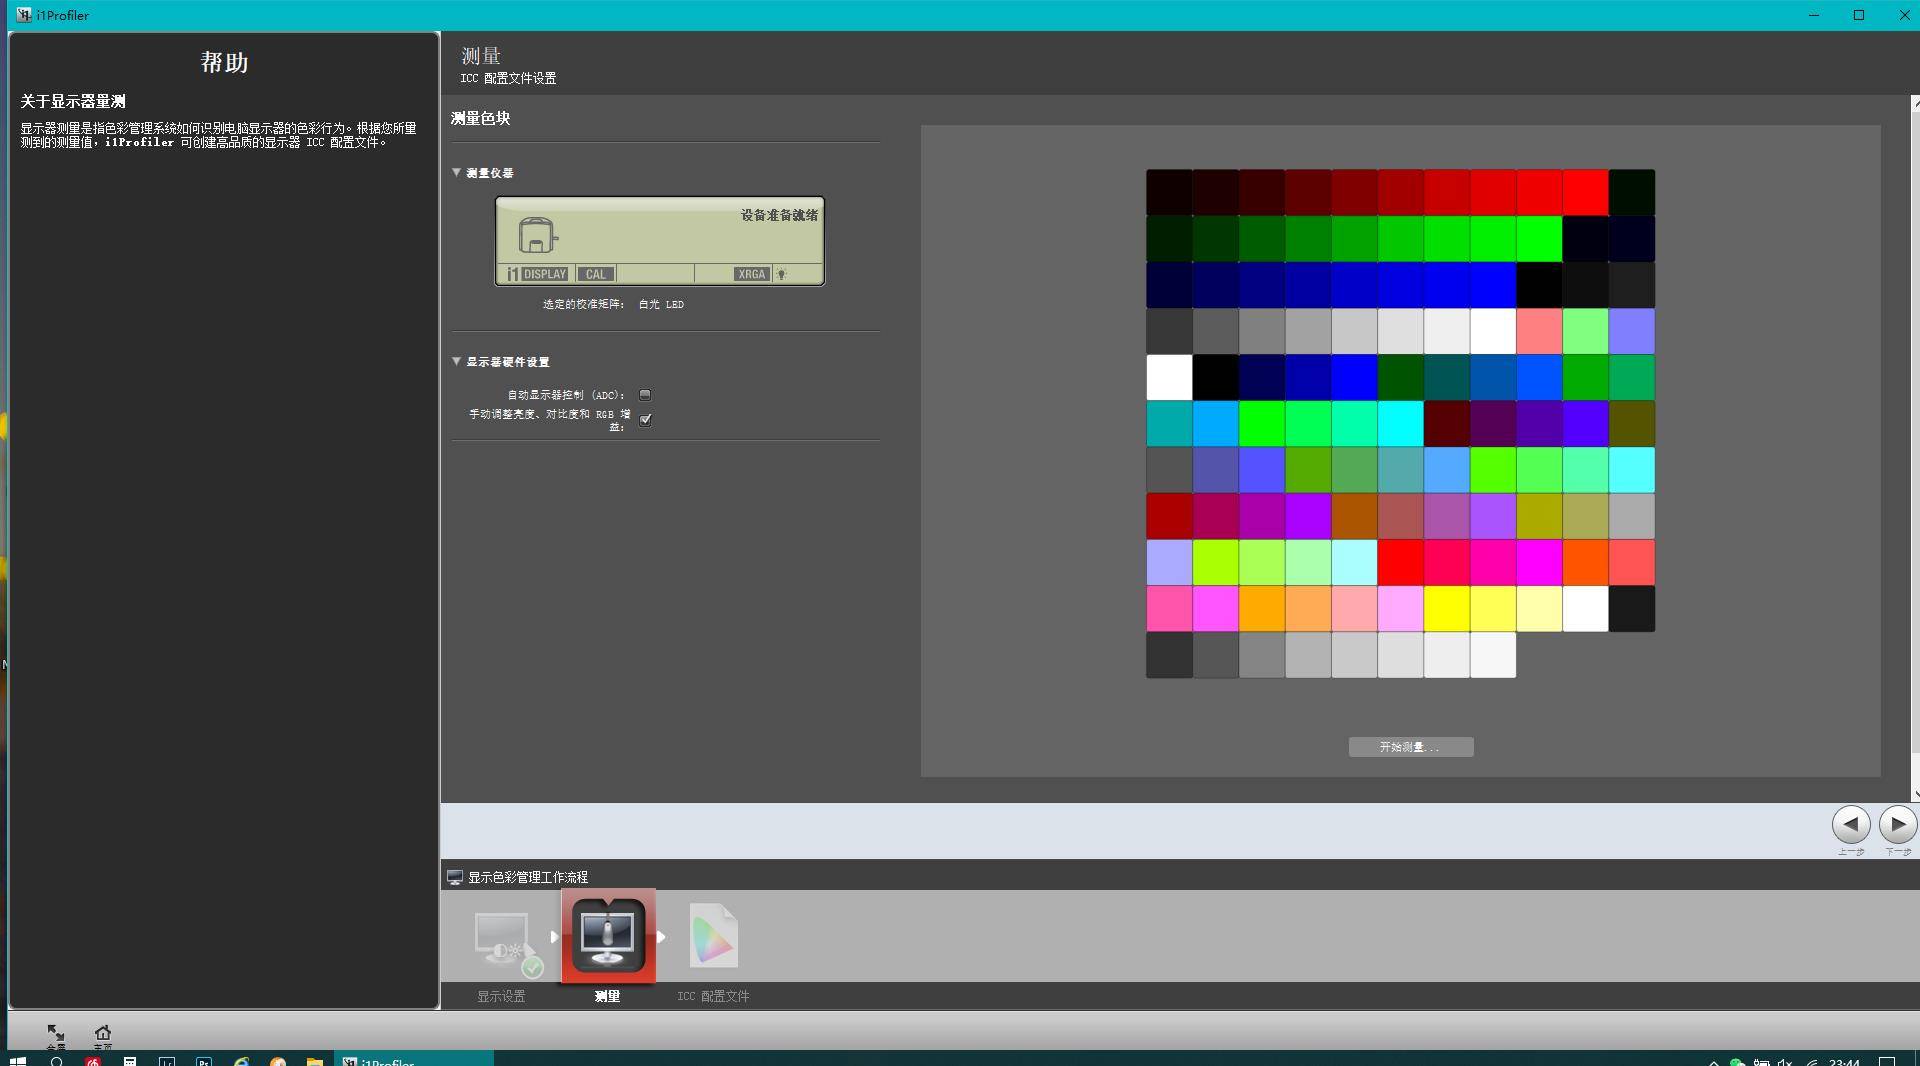Screen dimensions: 1920x1066
Task: Enable 自动显示器控制 (ADC) checkbox
Action: click(645, 395)
